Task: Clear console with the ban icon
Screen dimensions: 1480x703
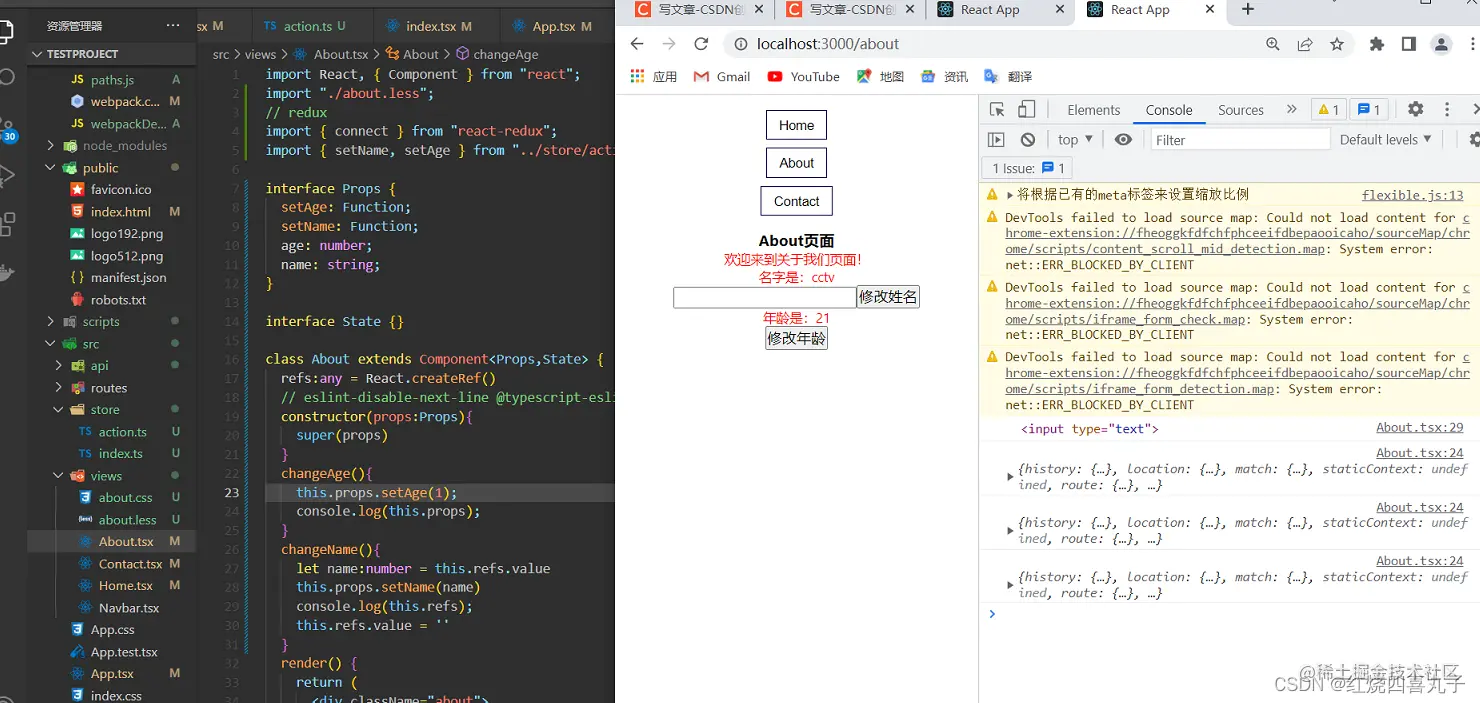Action: pyautogui.click(x=1028, y=140)
